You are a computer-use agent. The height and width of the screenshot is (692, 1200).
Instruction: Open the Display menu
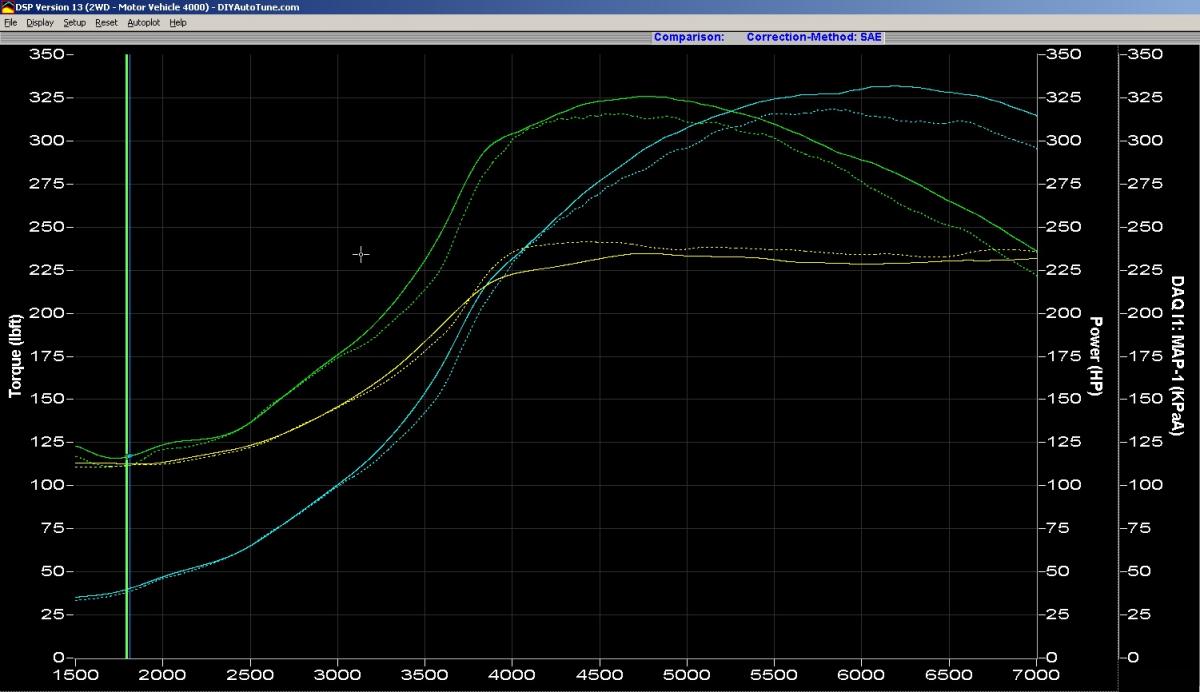click(x=40, y=22)
